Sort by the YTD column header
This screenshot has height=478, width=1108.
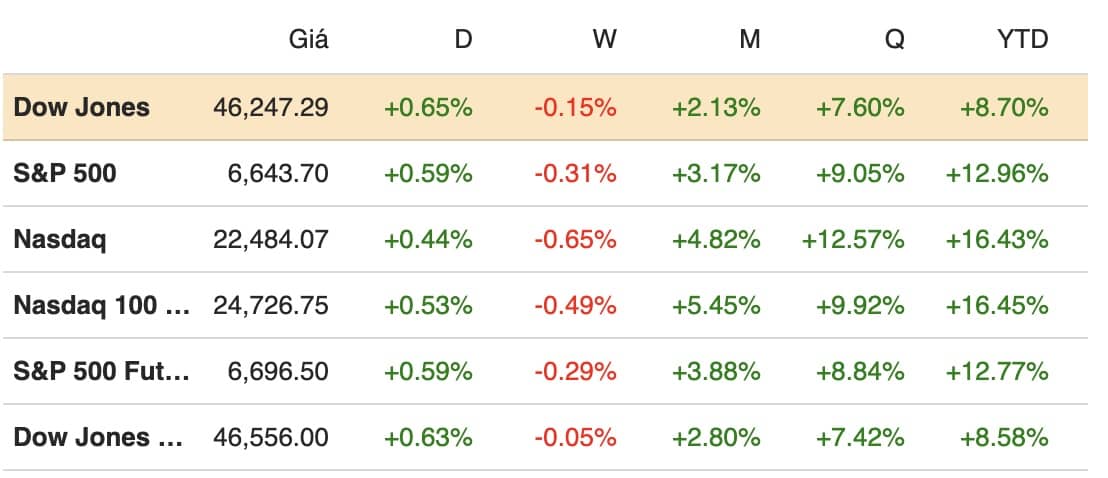1023,40
